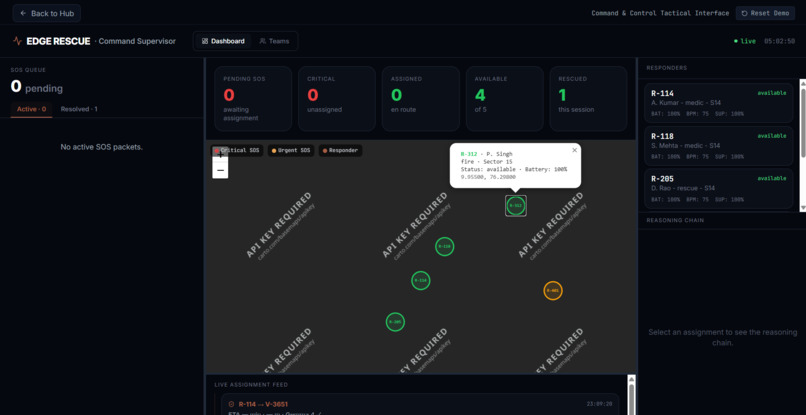Click the Critical unassigned stat card

(337, 98)
